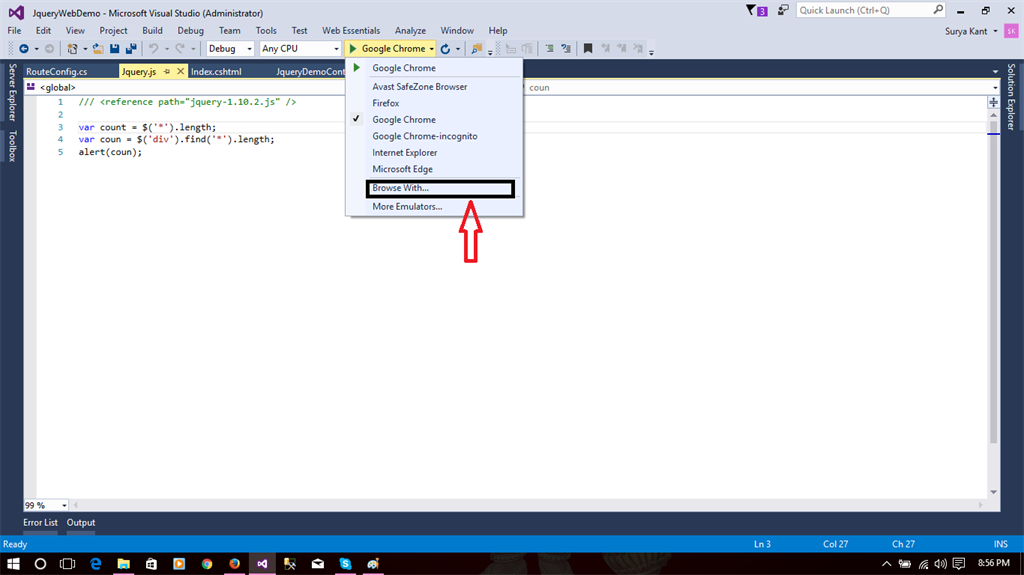Toggle pin on the Jquery.js tab
Viewport: 1024px width, 575px height.
click(x=167, y=71)
